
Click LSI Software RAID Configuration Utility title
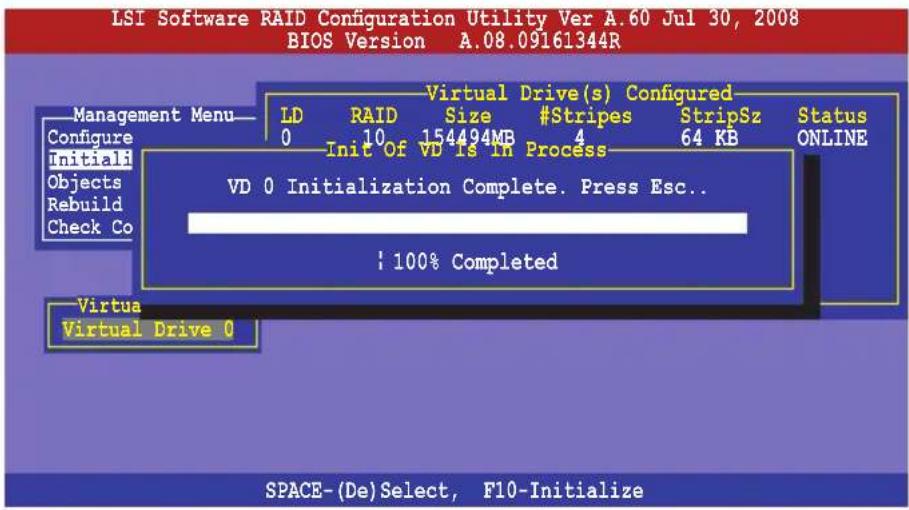coord(455,19)
